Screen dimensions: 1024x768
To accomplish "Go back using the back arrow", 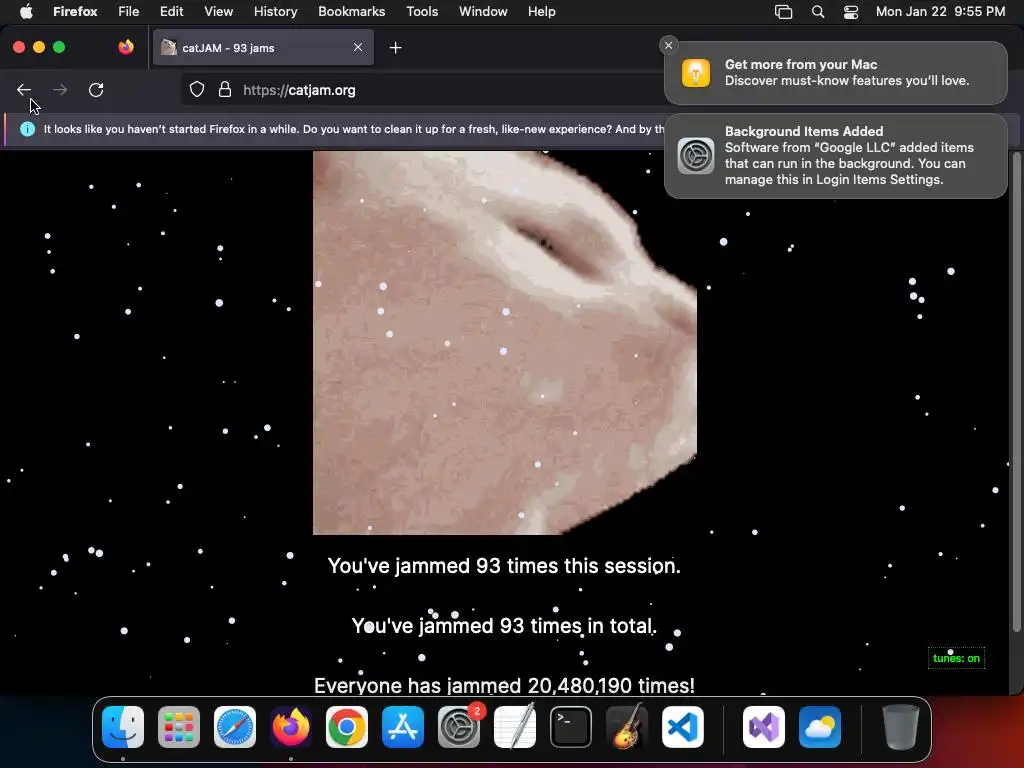I will tap(24, 89).
